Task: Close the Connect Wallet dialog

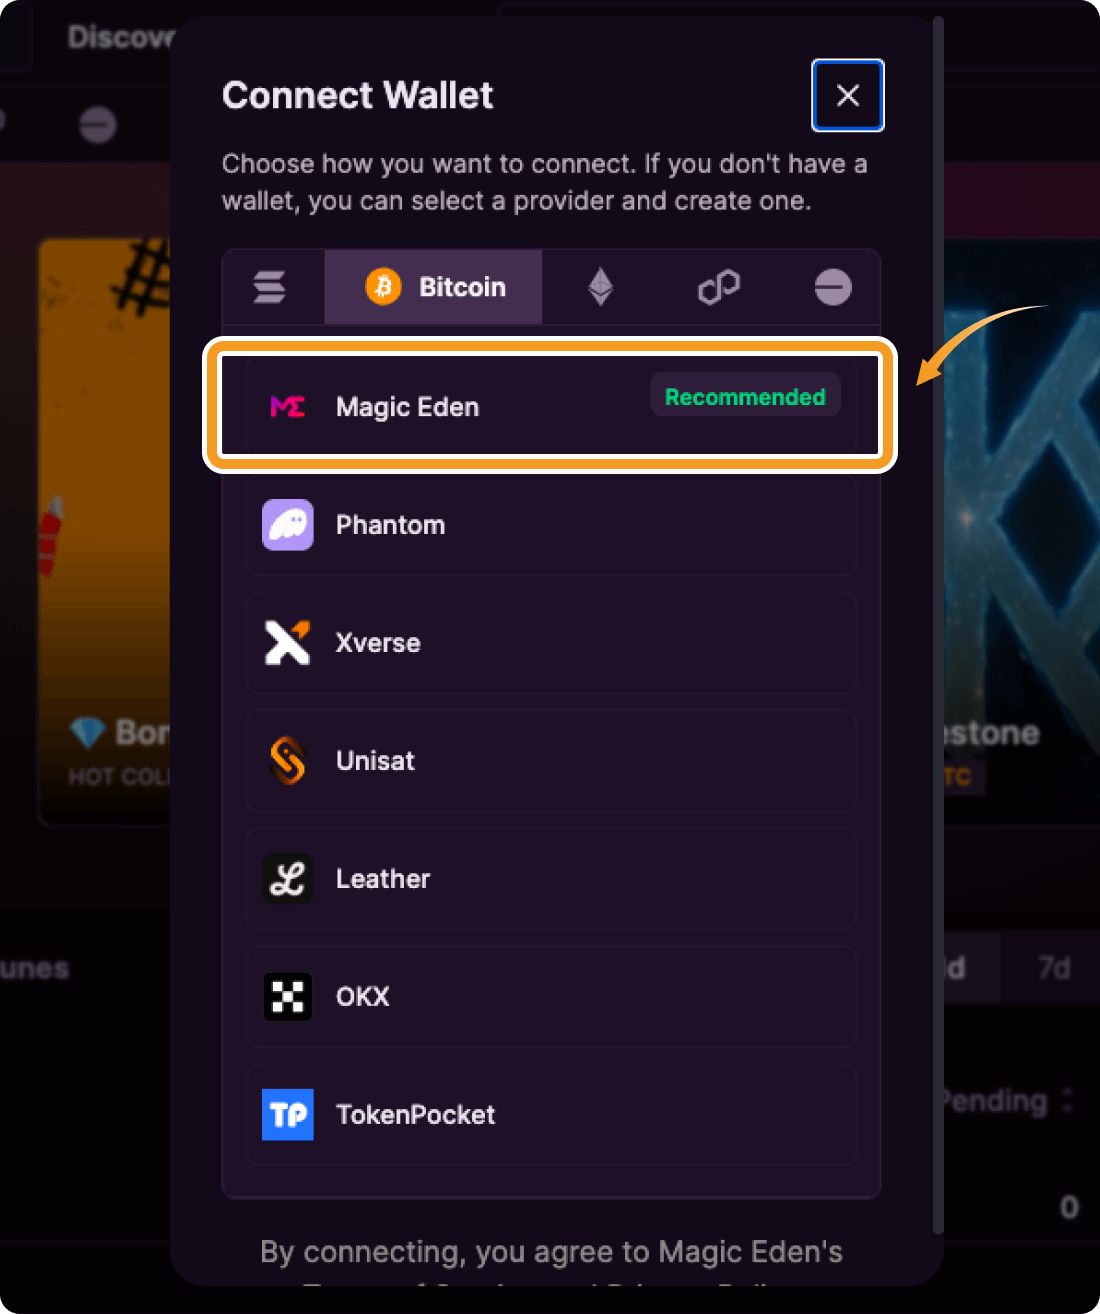Action: [x=848, y=96]
